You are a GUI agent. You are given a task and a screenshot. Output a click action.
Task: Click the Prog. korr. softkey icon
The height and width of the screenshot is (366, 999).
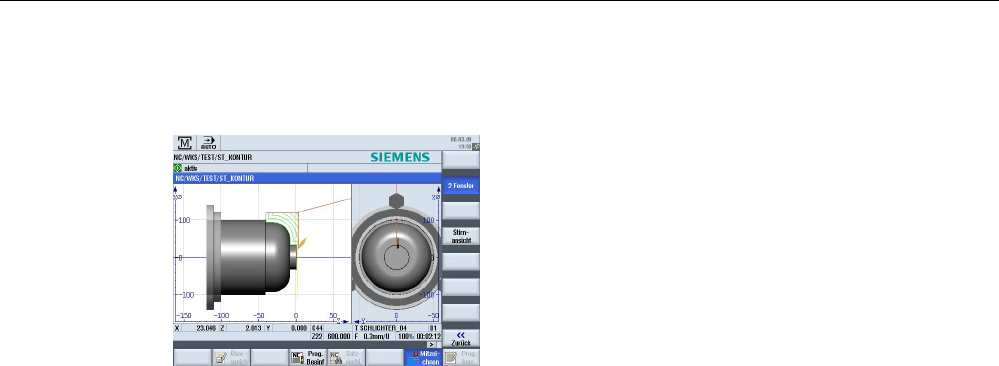(450, 358)
